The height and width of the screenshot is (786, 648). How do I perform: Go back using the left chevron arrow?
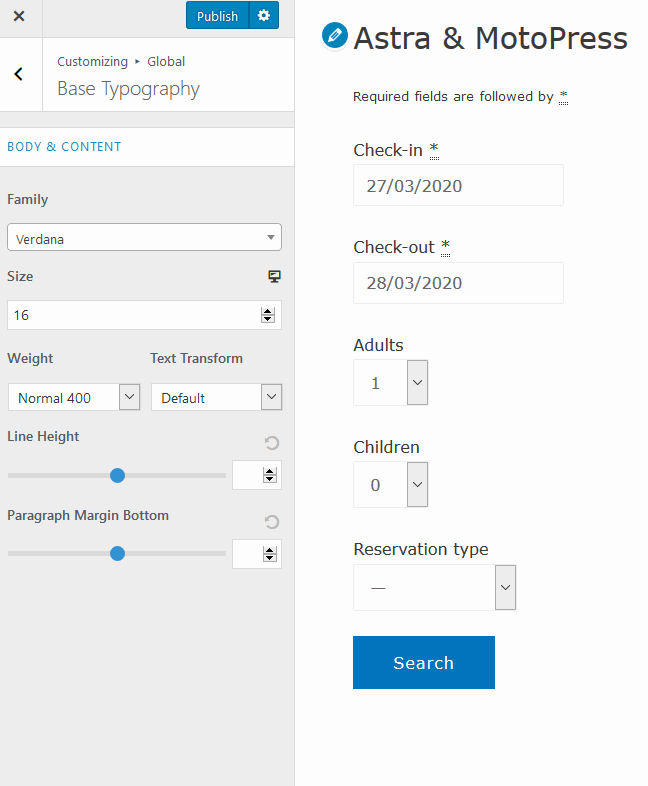[x=19, y=74]
